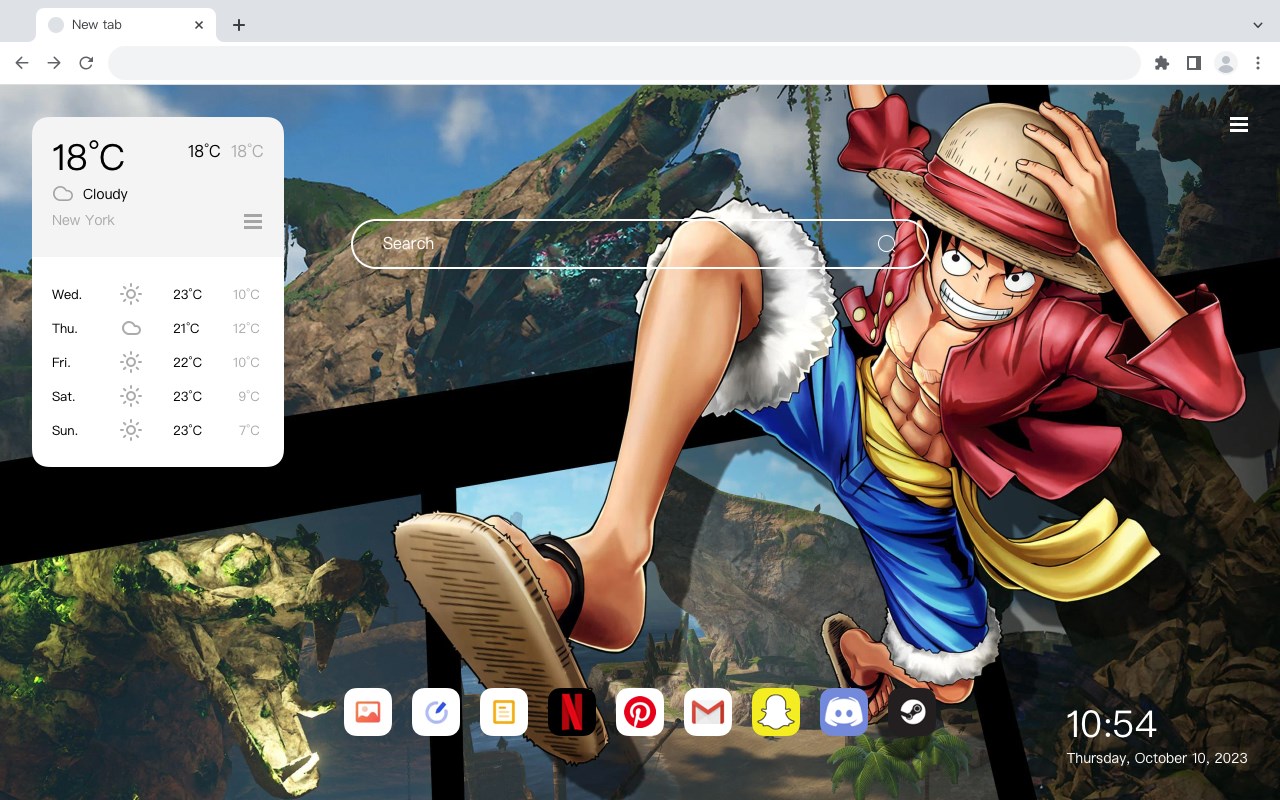Select the New tab browser tab
The width and height of the screenshot is (1280, 800).
(126, 25)
